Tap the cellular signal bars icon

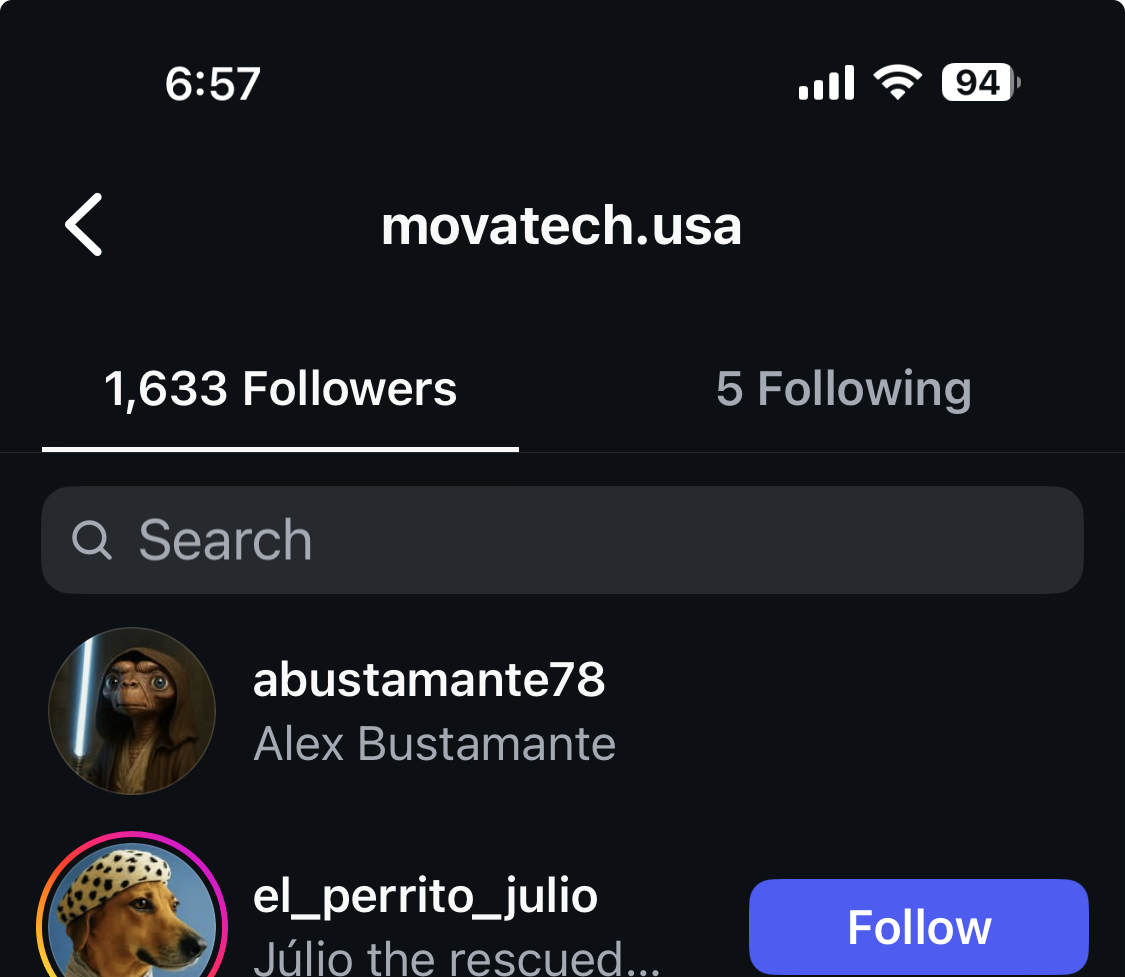826,83
